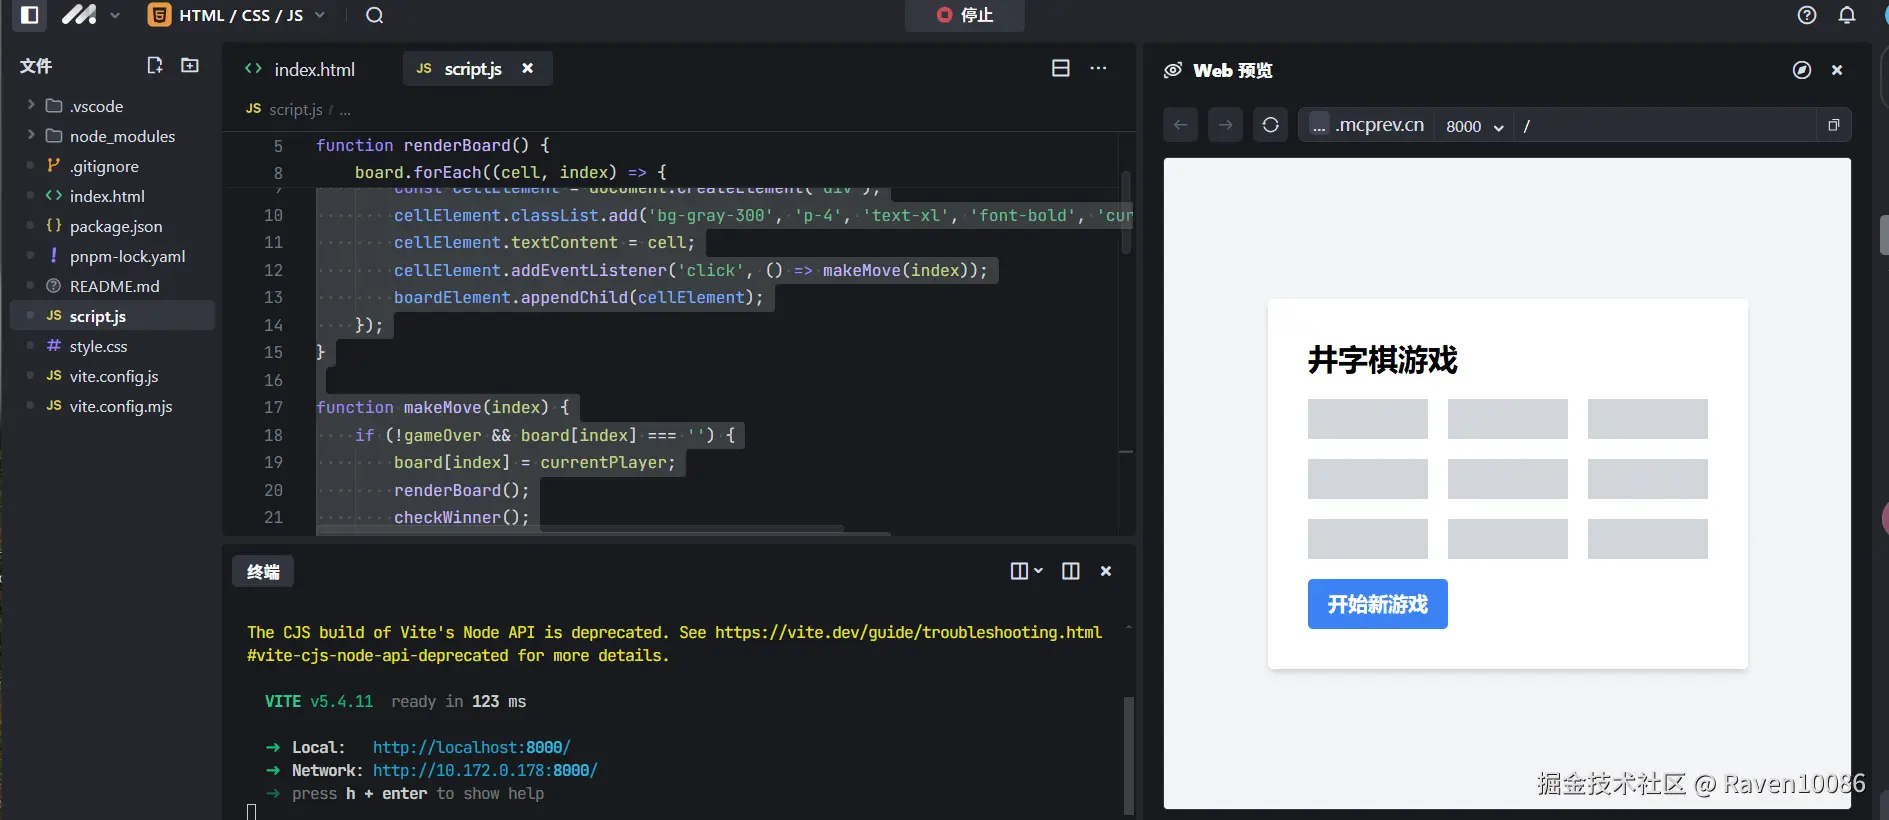Open the vite.config.js file
The image size is (1889, 820).
click(112, 376)
